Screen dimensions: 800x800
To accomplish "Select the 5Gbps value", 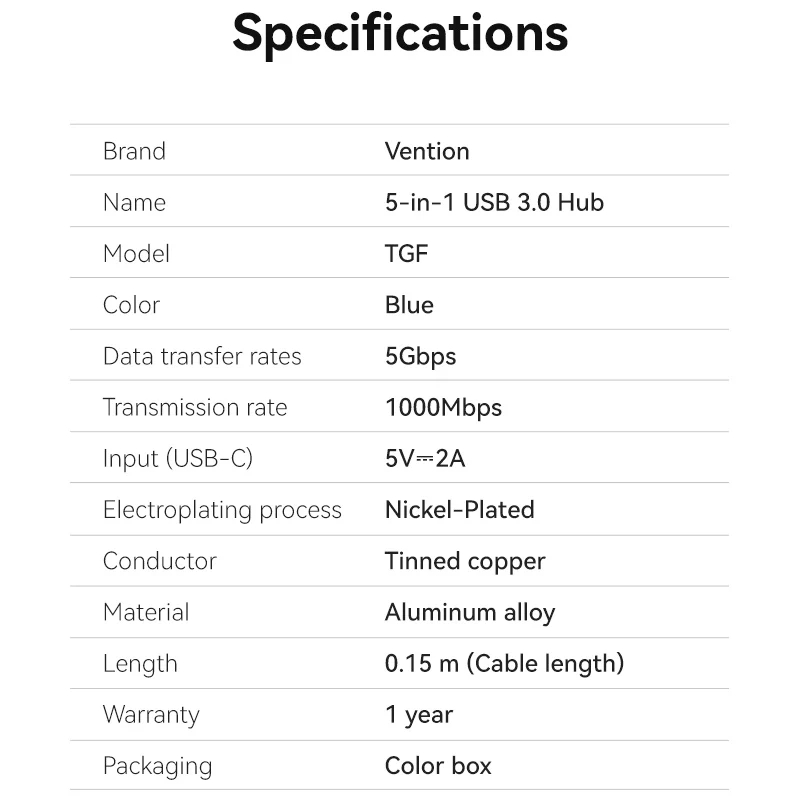I will click(x=420, y=356).
